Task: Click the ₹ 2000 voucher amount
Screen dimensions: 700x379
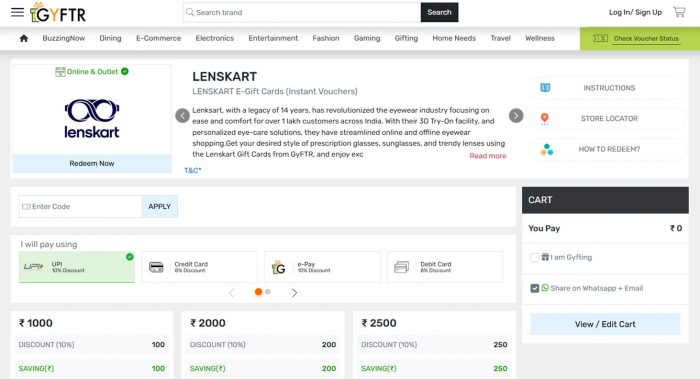Action: point(208,323)
